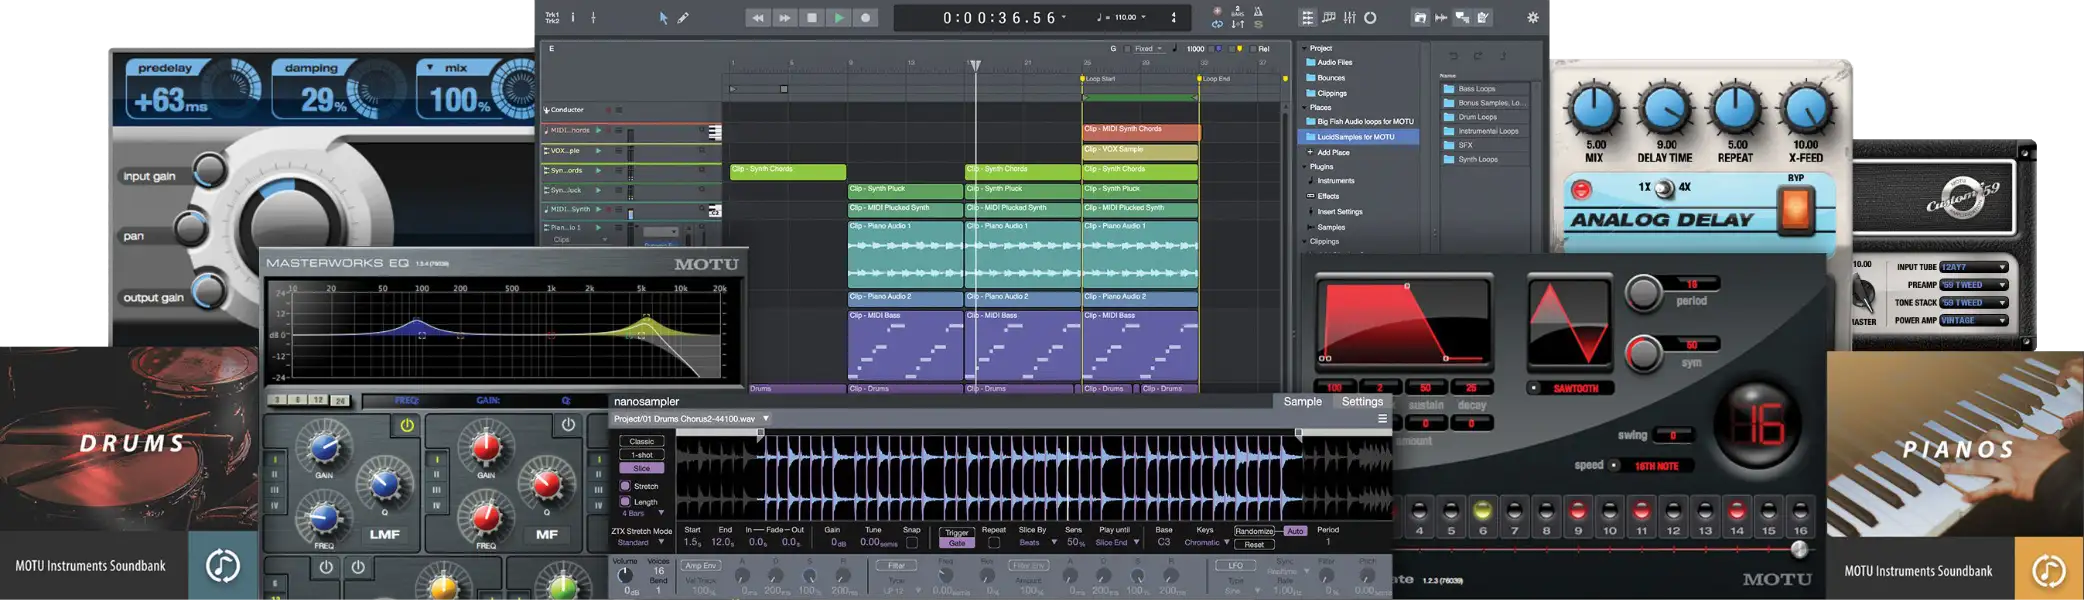
Task: Open preferences with the gear icon
Action: (1532, 17)
